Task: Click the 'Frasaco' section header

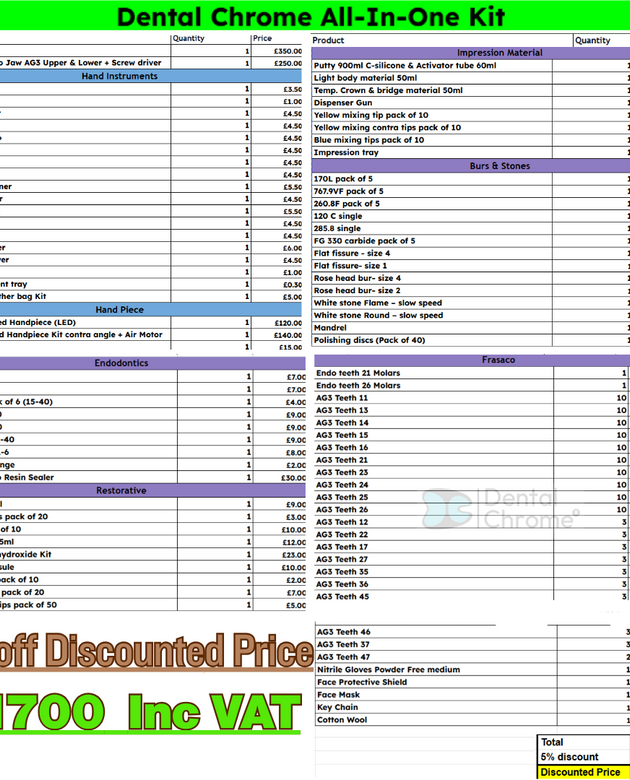Action: [498, 360]
